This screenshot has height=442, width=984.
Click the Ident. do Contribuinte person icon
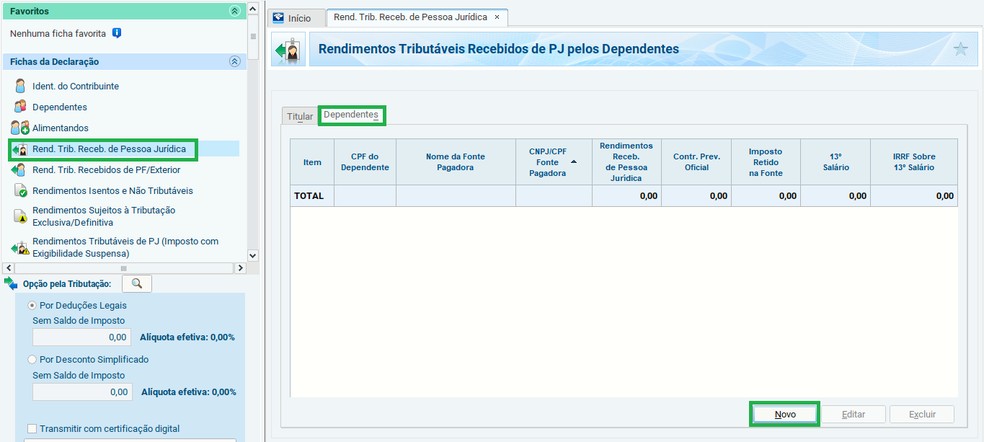point(19,86)
